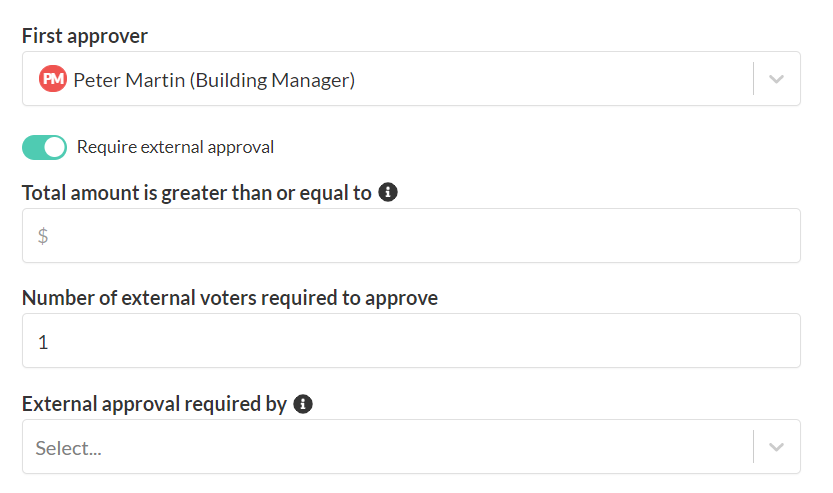Click divider line beside First approver chevron
Viewport: 833px width, 493px height.
pyautogui.click(x=753, y=79)
